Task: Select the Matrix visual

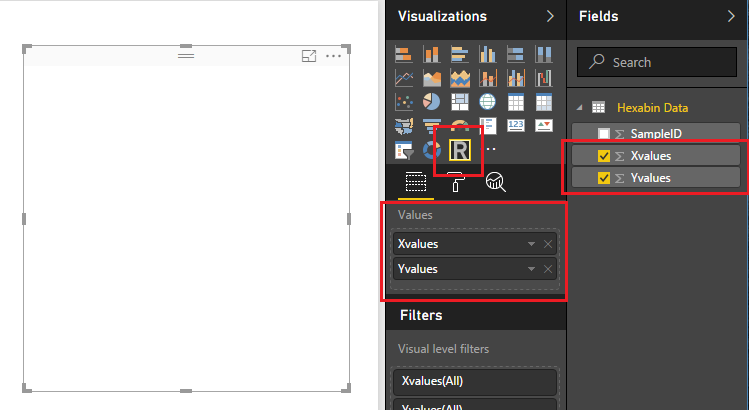Action: tap(544, 102)
